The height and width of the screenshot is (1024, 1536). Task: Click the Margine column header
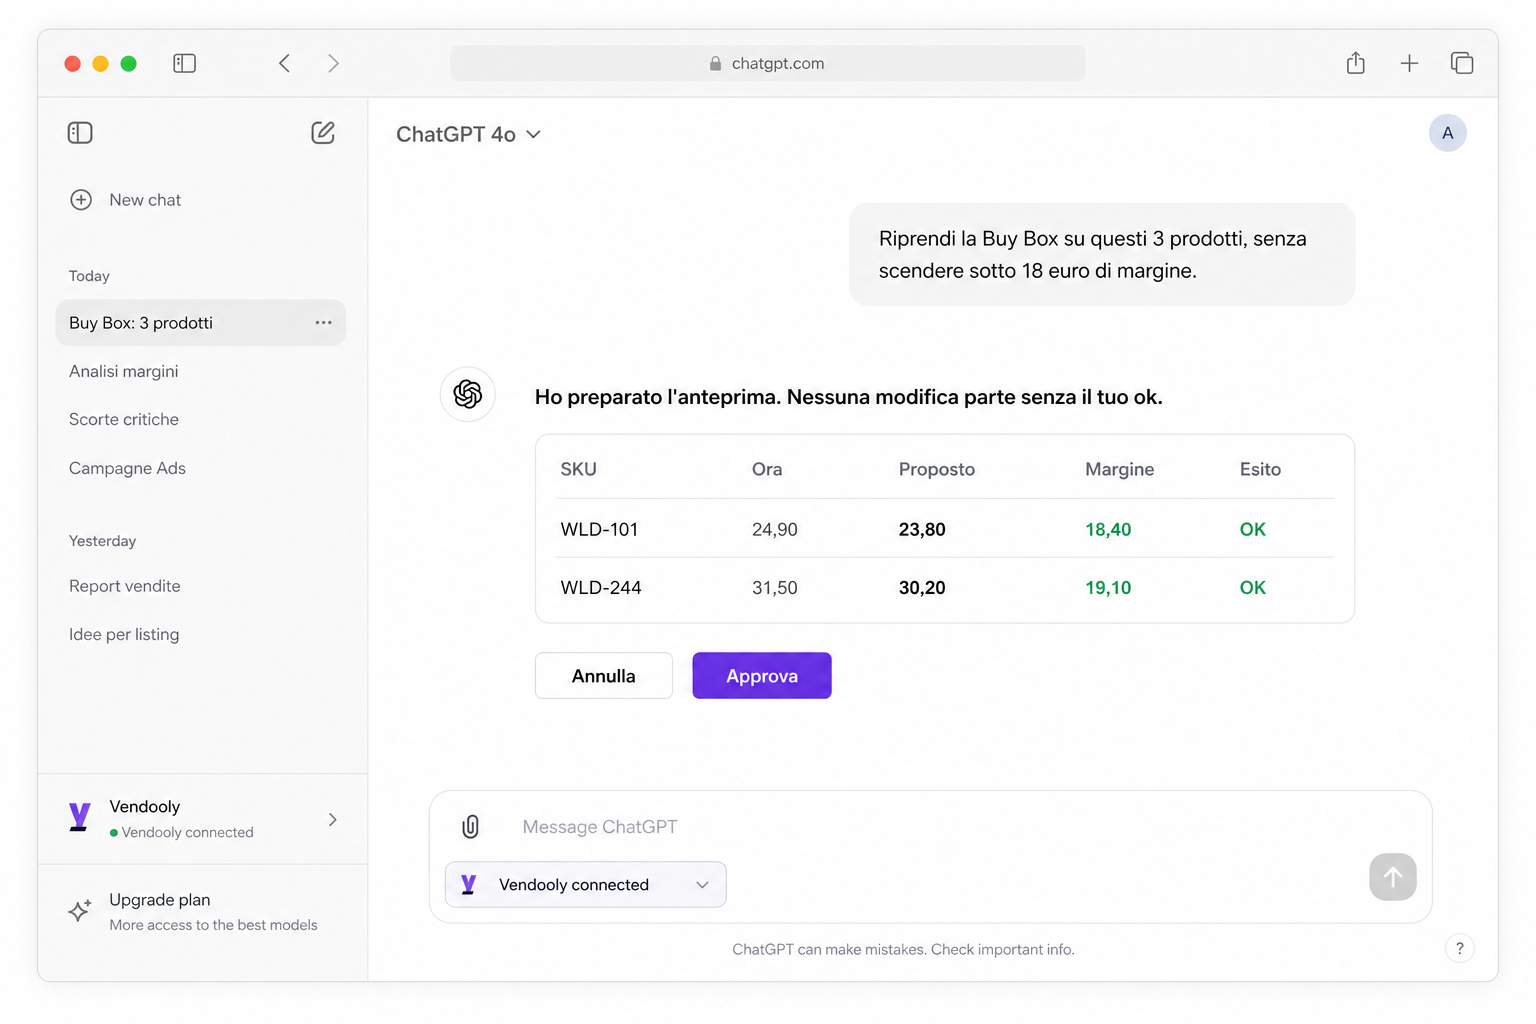click(1120, 469)
